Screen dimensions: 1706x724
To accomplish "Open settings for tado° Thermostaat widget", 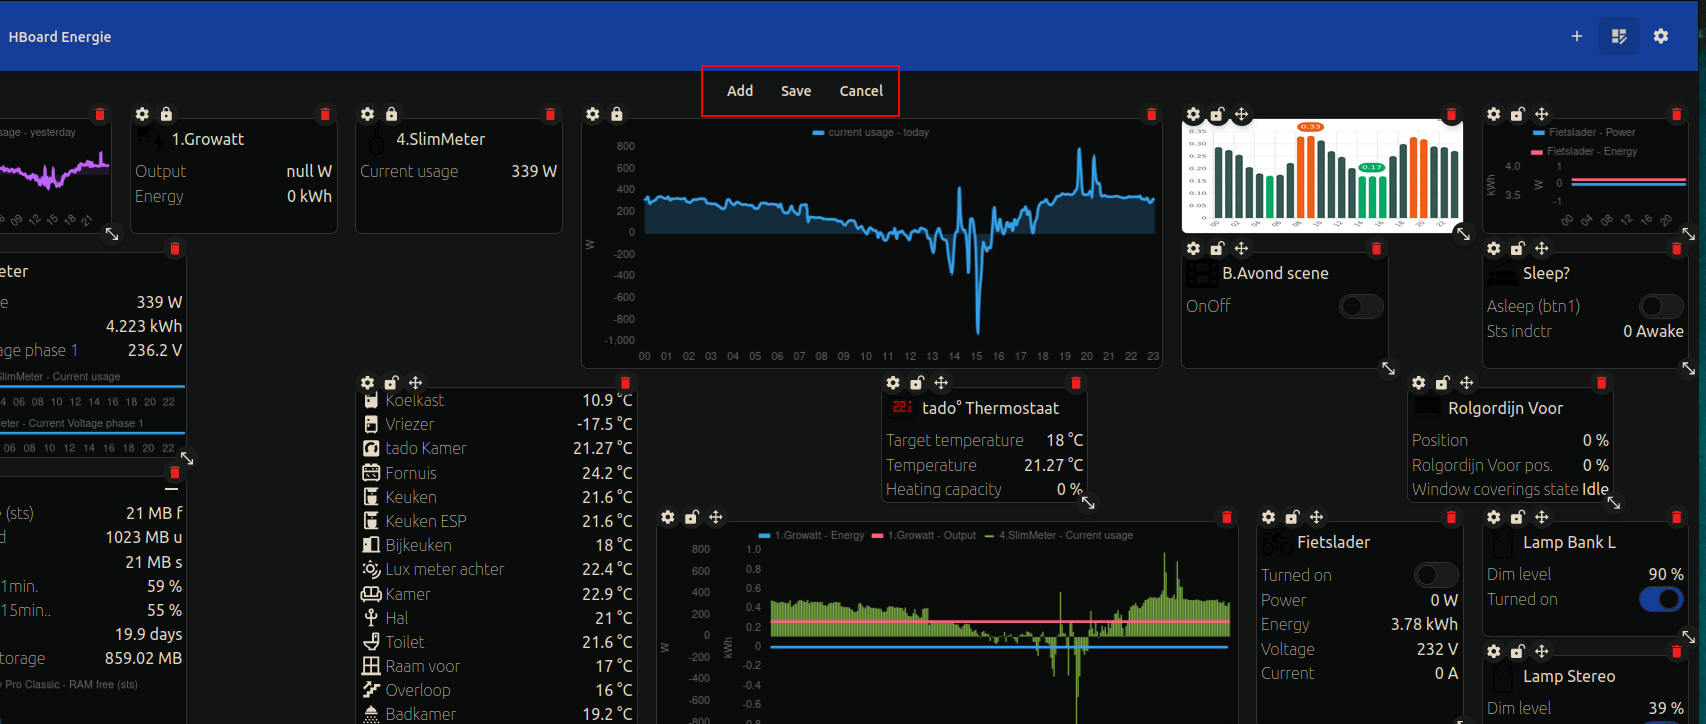I will click(893, 383).
